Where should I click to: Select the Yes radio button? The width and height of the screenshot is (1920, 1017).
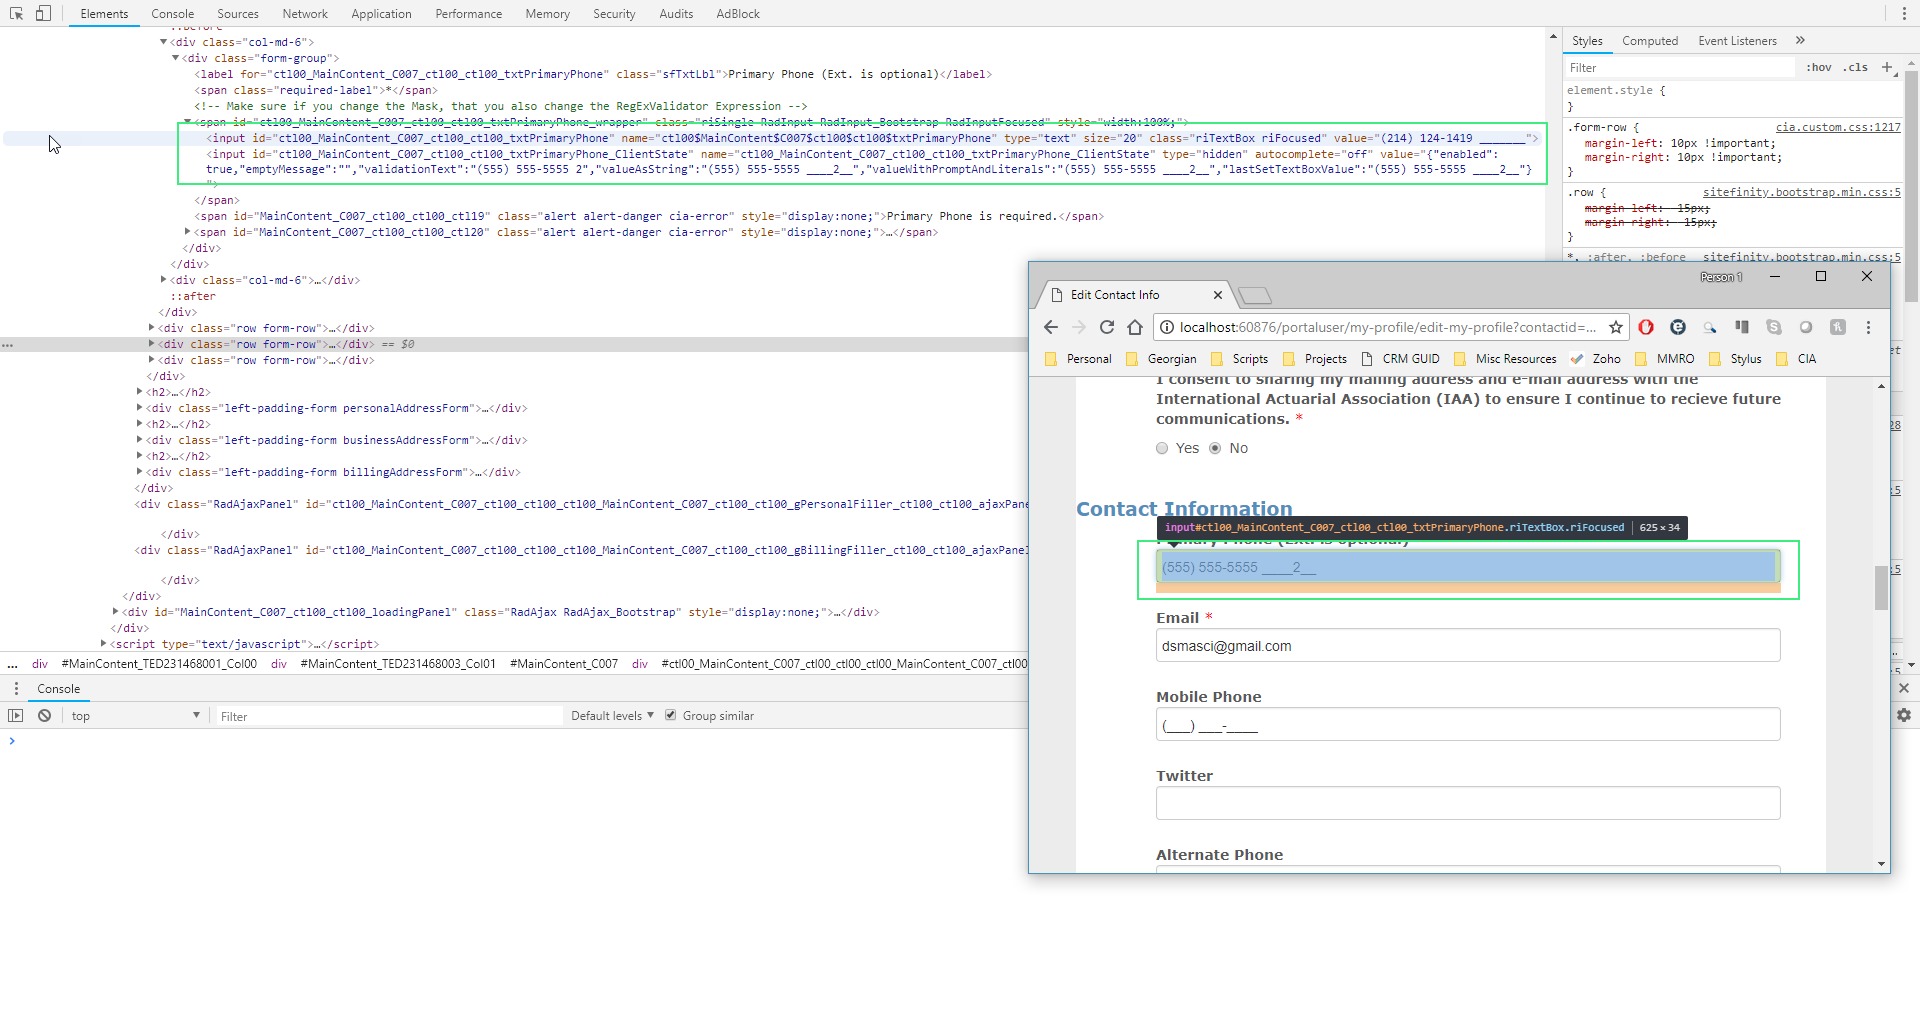tap(1162, 448)
